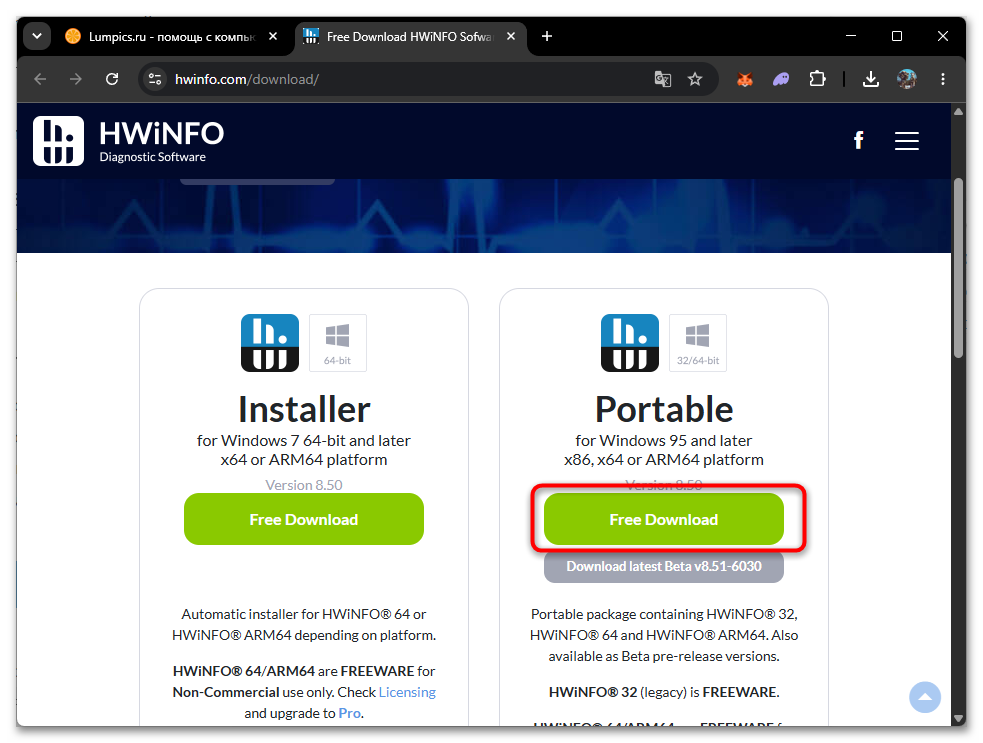The width and height of the screenshot is (983, 743).
Task: Click the scroll-to-top round button
Action: point(925,697)
